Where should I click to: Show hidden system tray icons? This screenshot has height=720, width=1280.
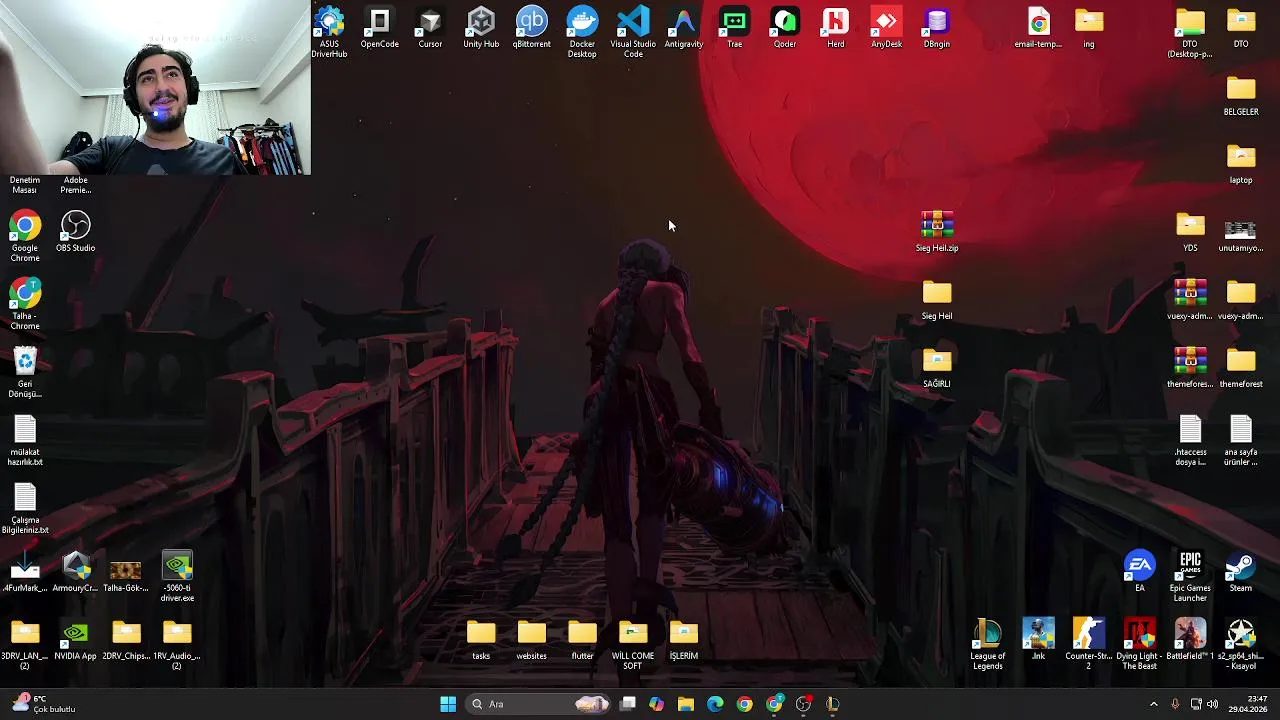click(1153, 704)
